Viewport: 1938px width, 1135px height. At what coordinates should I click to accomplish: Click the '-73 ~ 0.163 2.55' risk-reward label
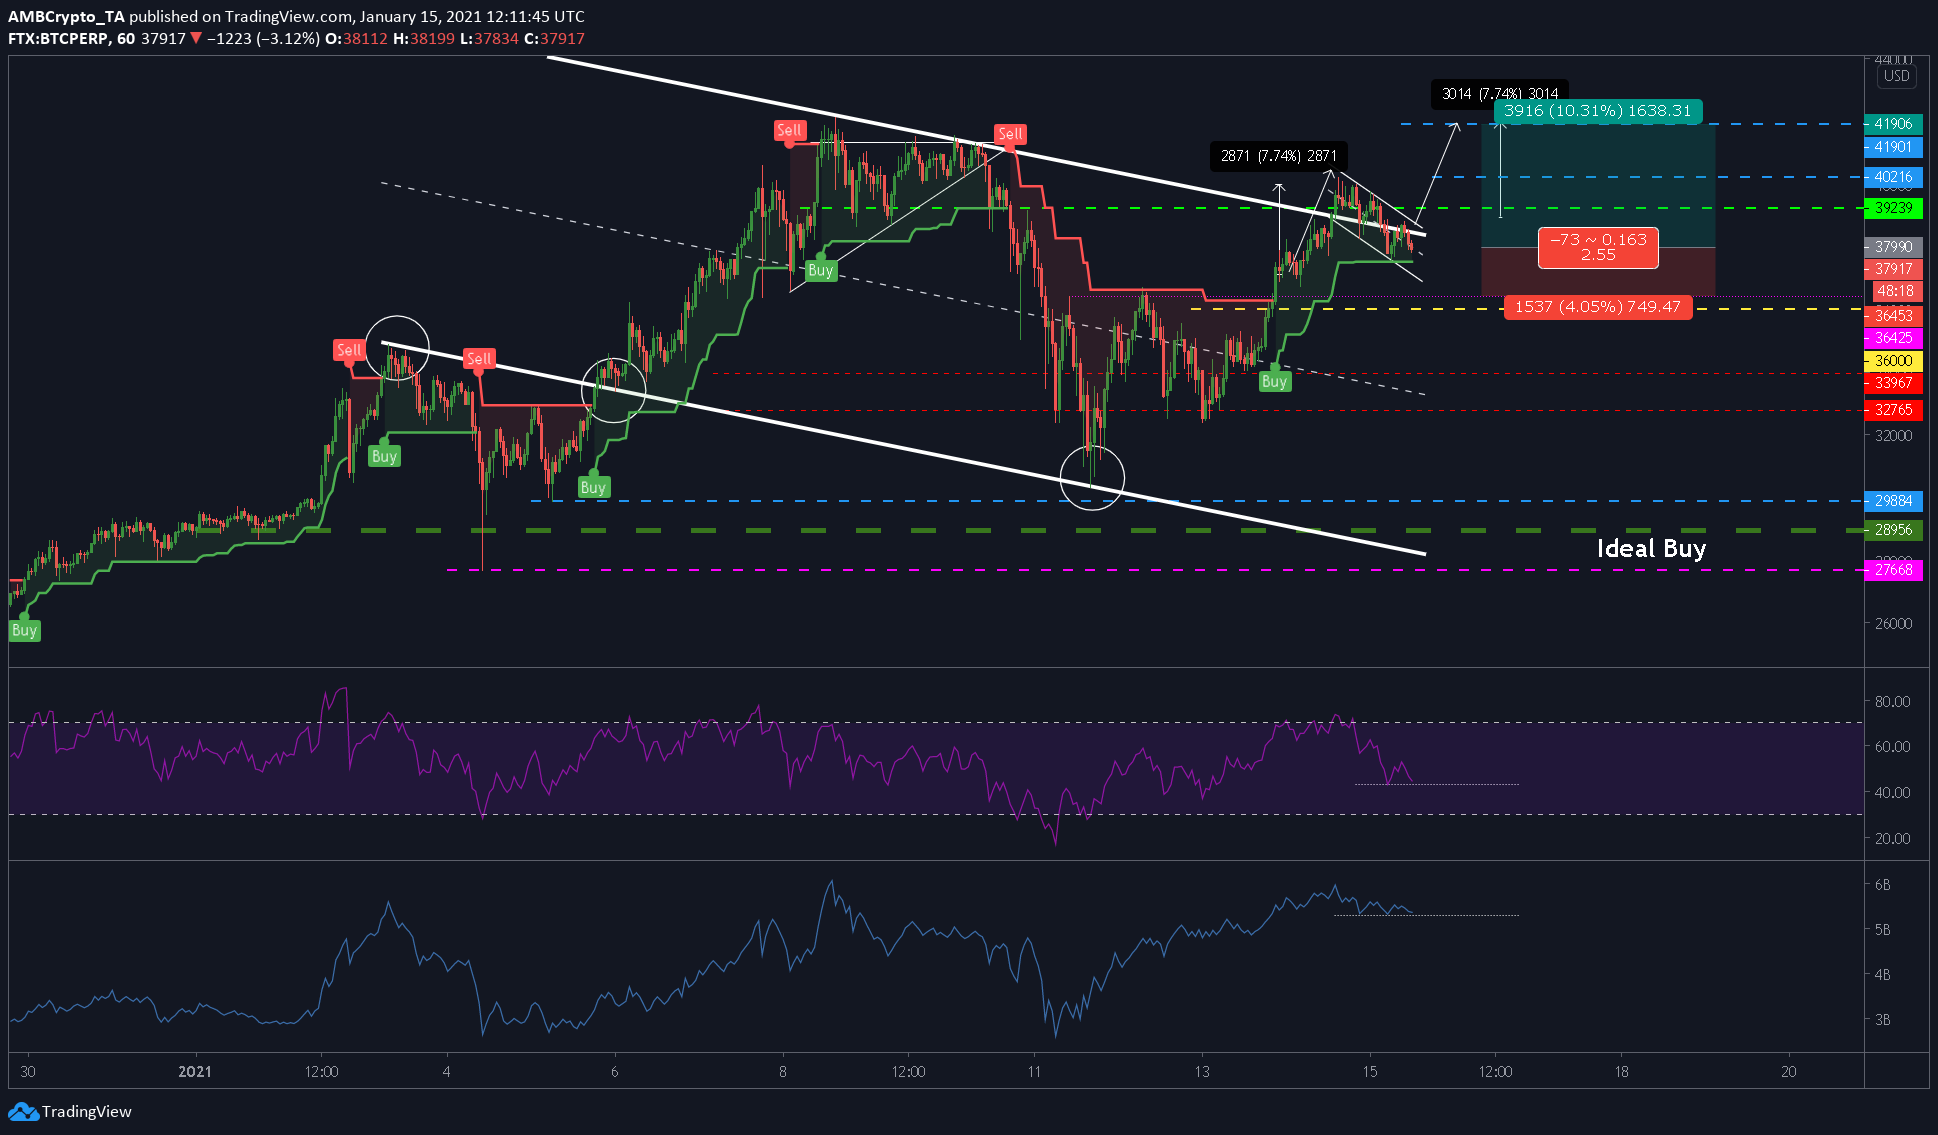pos(1598,247)
